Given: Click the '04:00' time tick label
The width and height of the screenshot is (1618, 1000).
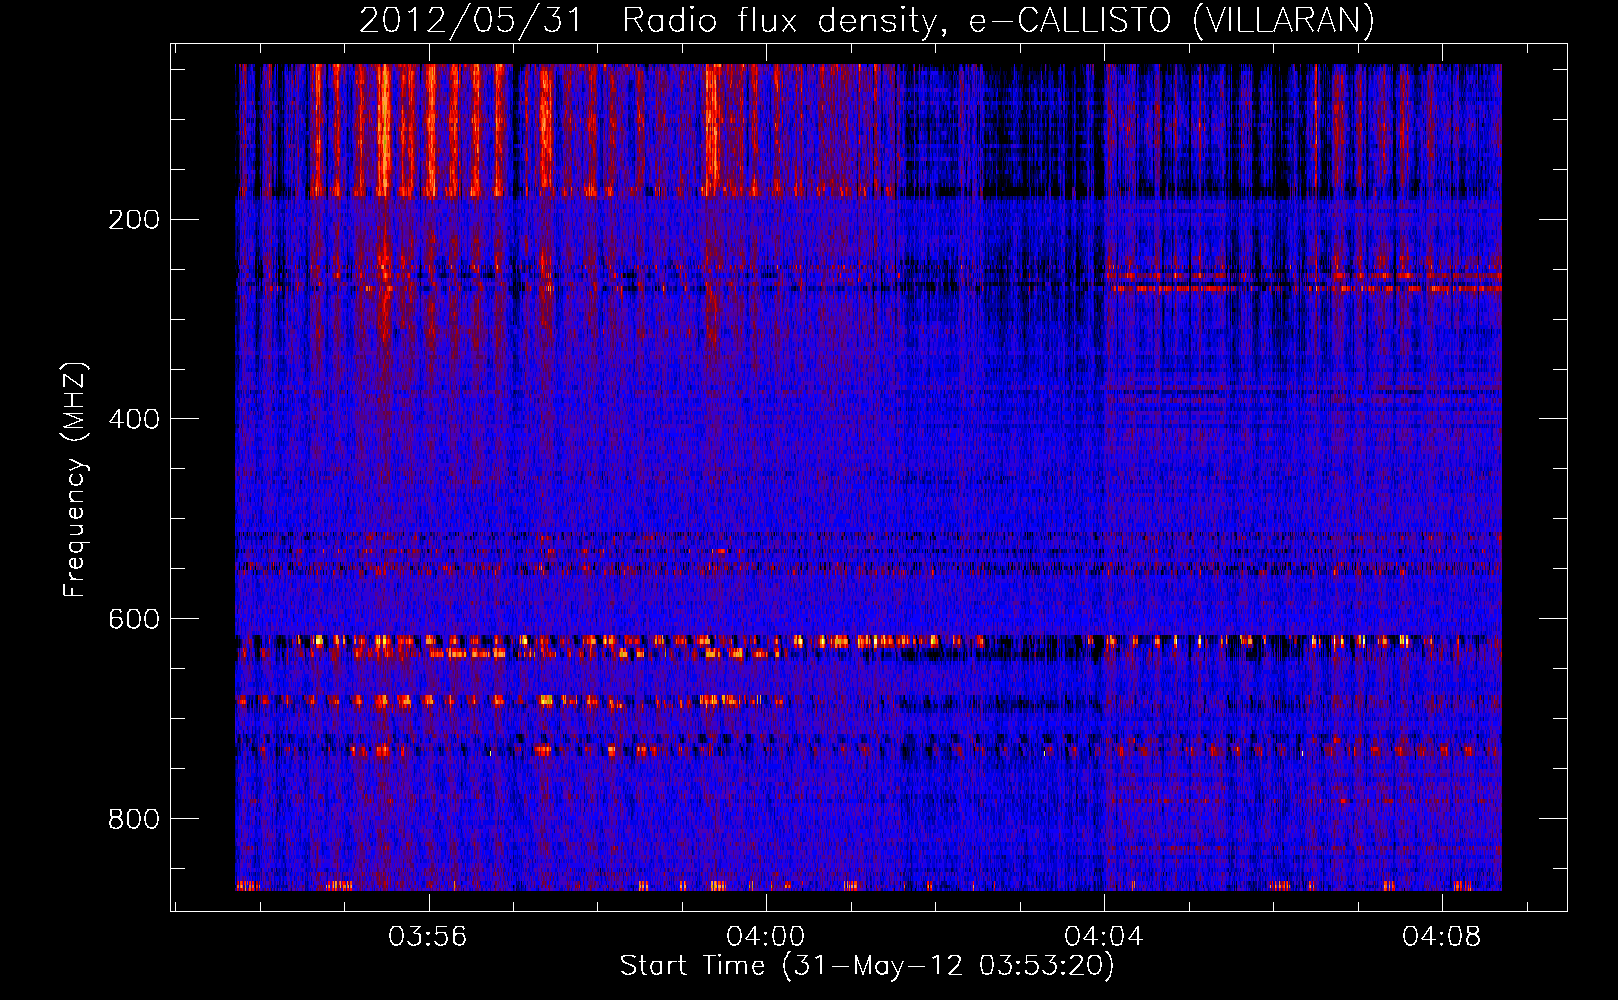Looking at the screenshot, I should (766, 936).
